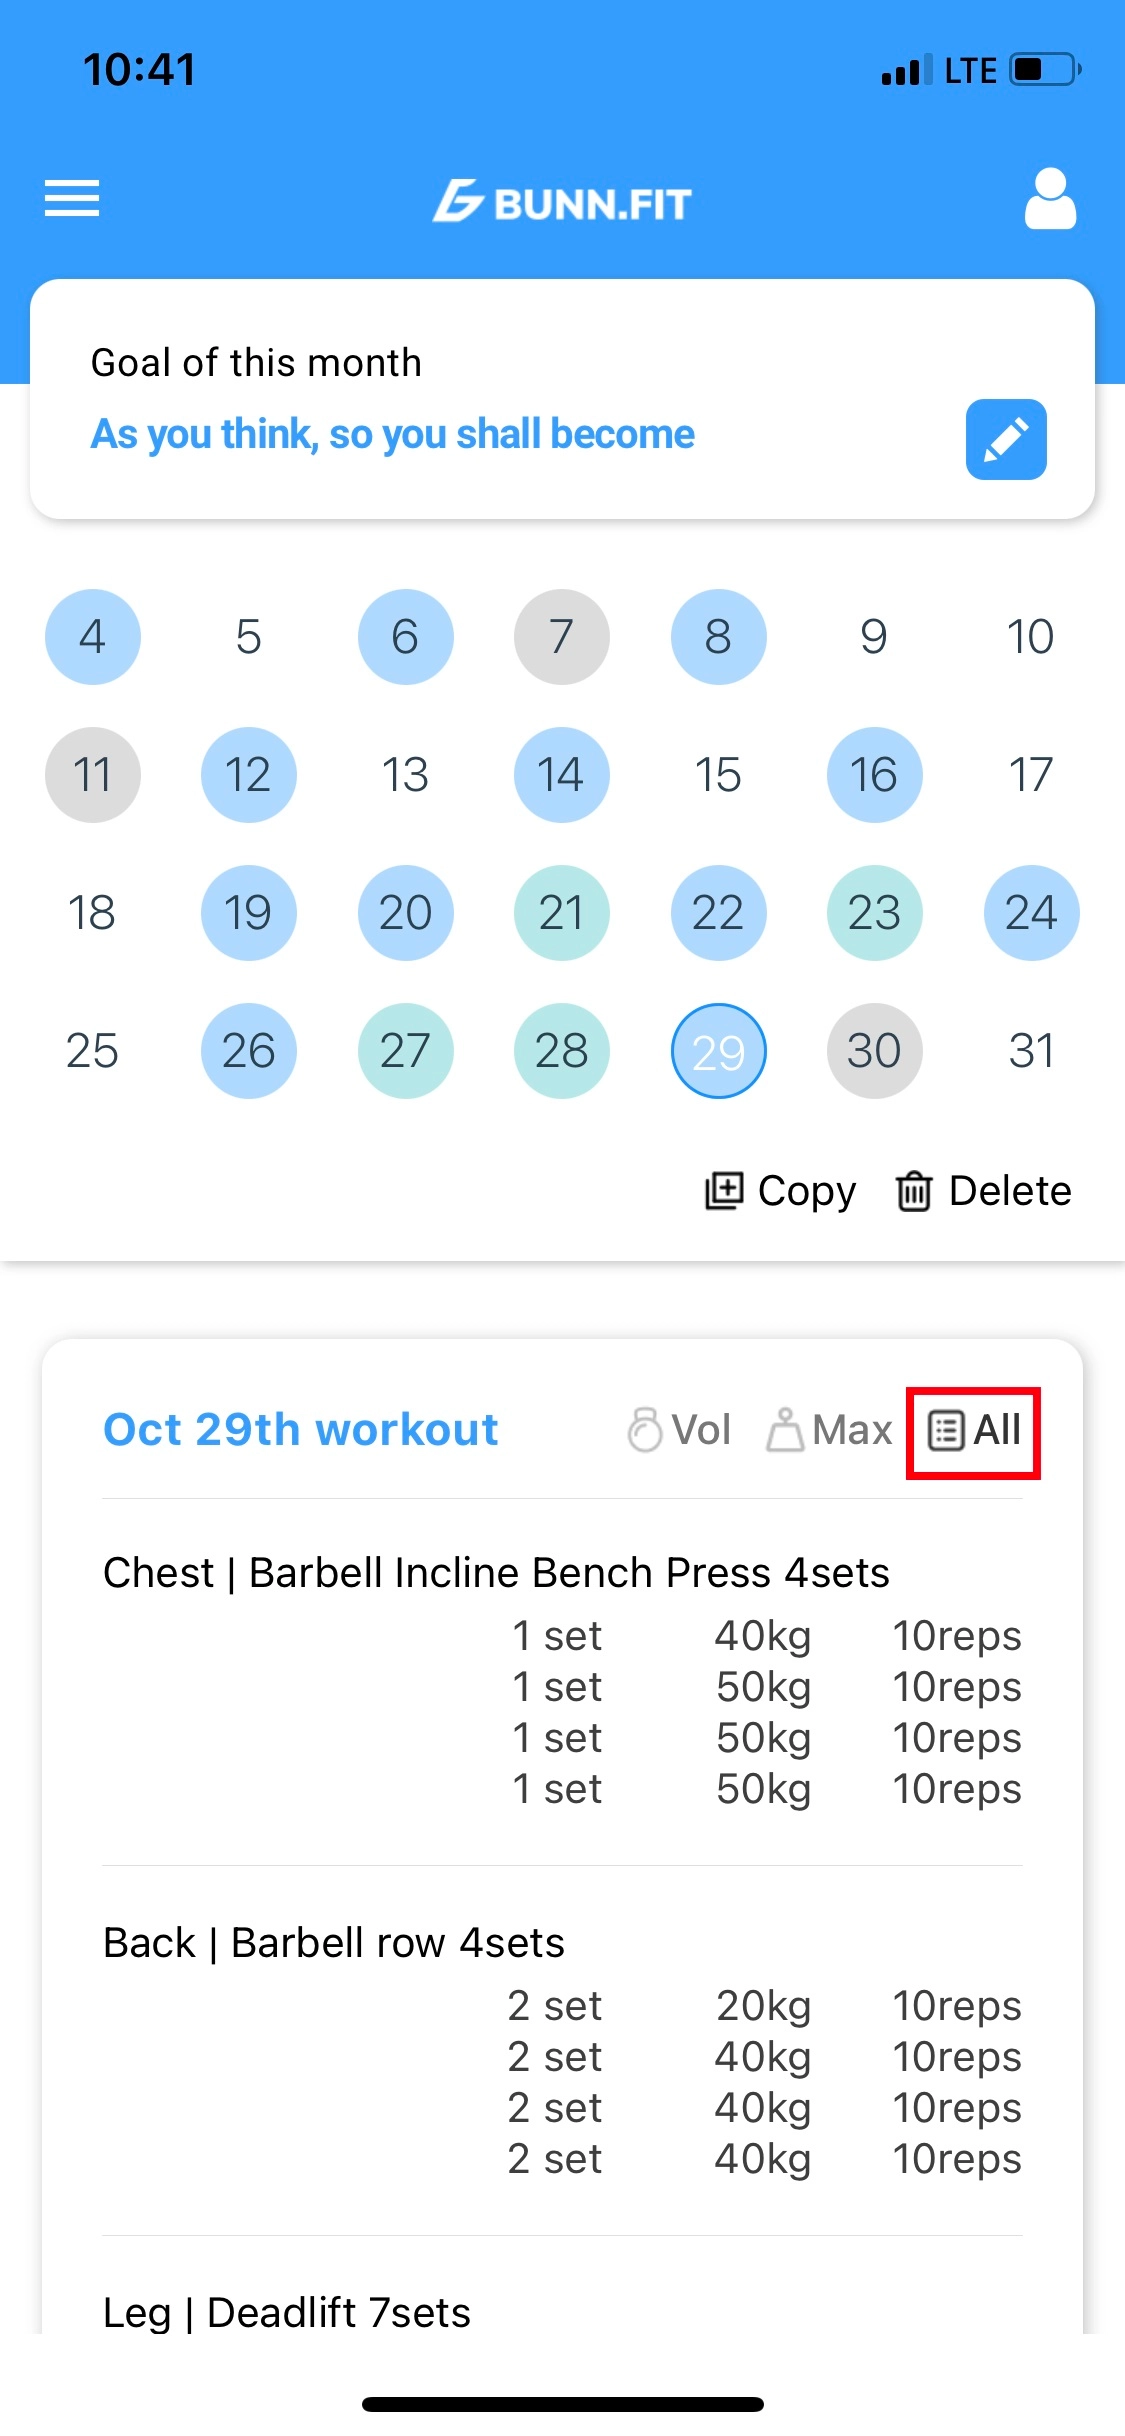Select teal day 23 on calendar

874,913
